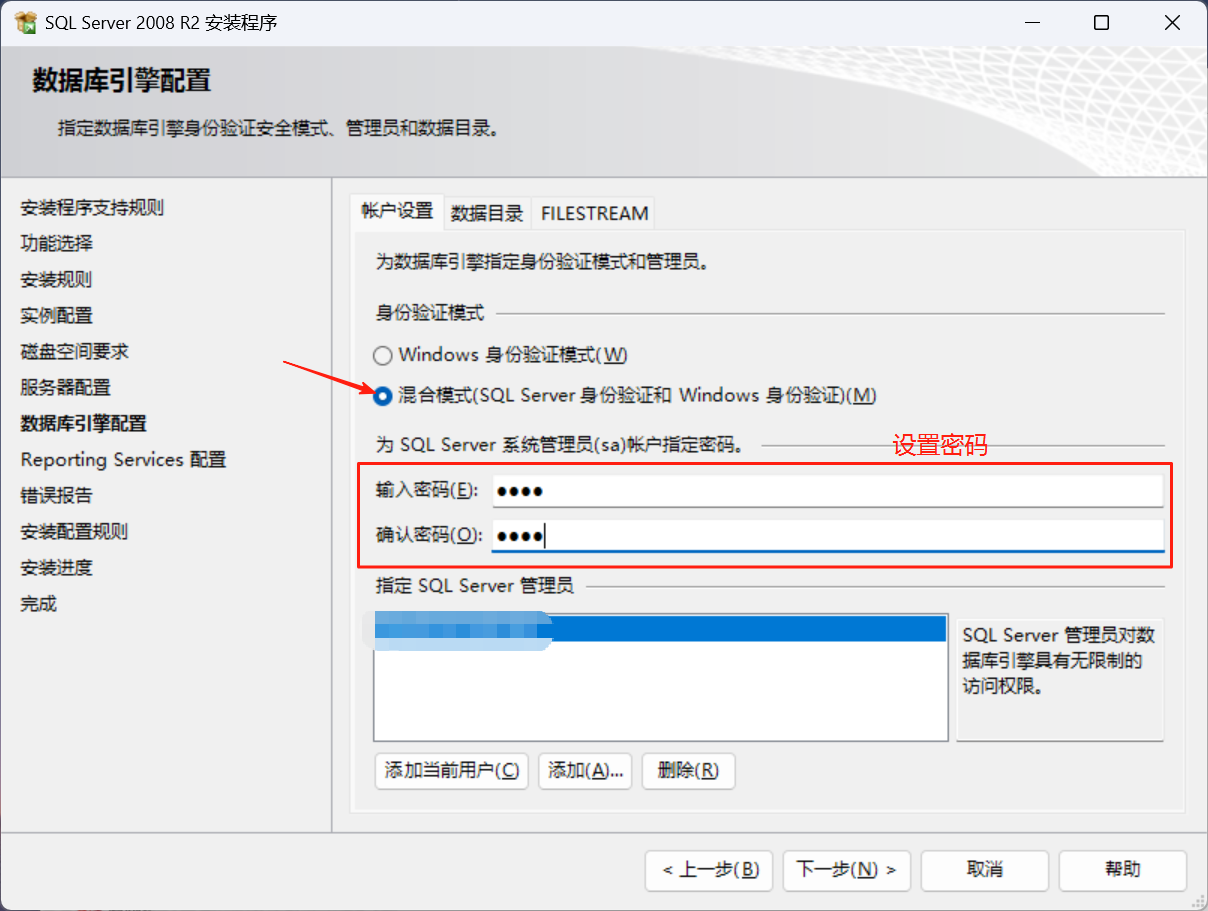Click 数据库引擎配置 step in sidebar

coord(84,424)
